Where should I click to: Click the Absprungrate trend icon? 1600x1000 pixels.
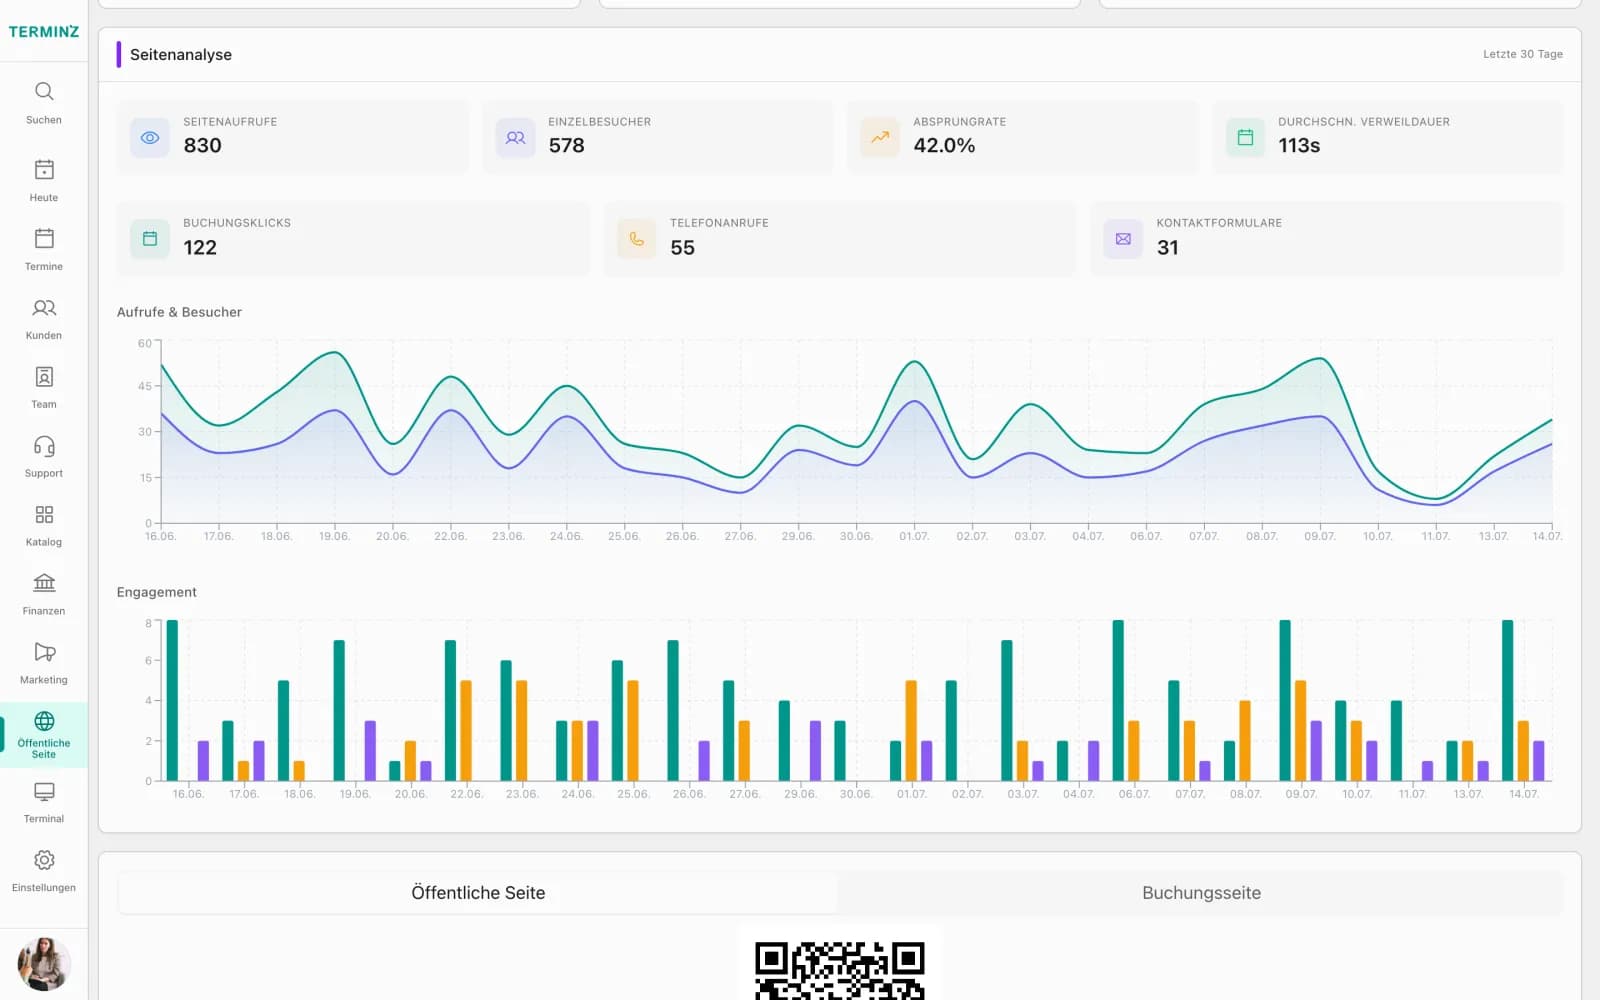coord(880,138)
